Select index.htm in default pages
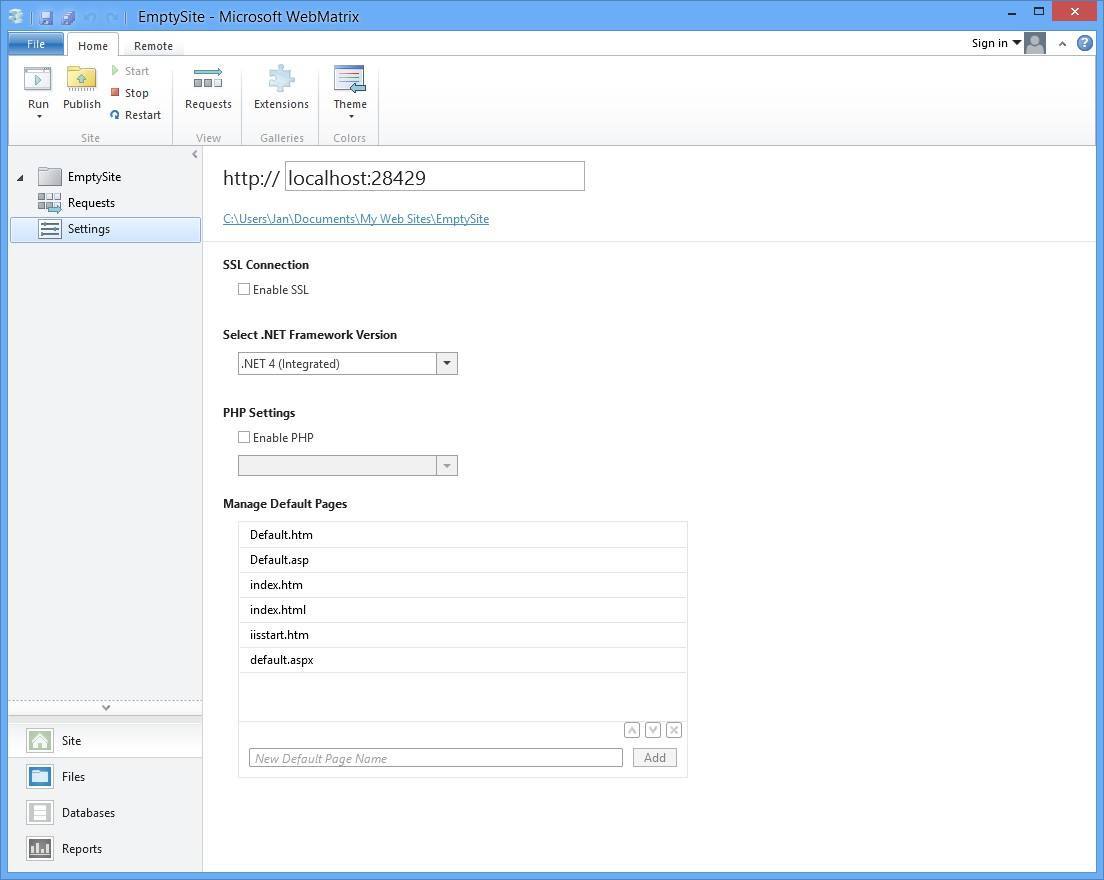The width and height of the screenshot is (1104, 880). pos(463,585)
